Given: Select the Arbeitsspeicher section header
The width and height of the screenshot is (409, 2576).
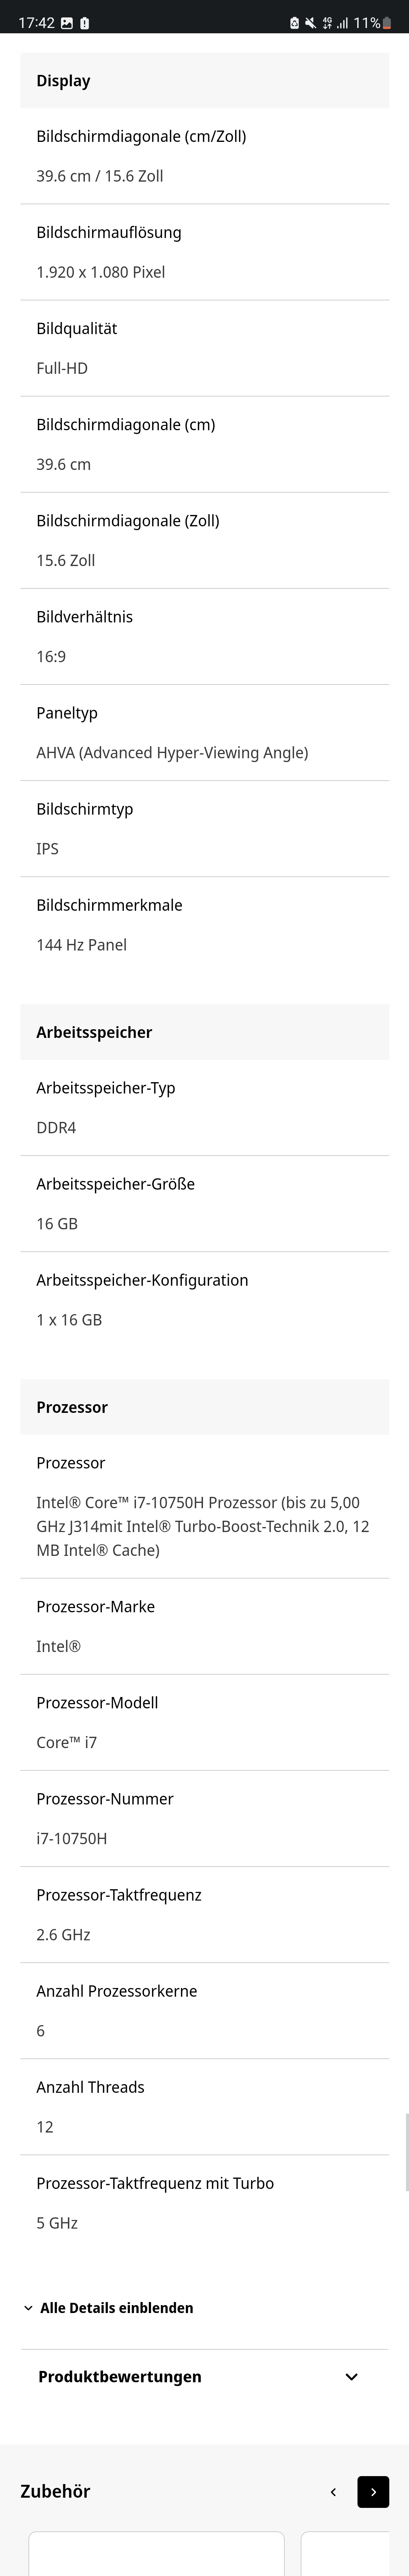Looking at the screenshot, I should (x=204, y=1031).
